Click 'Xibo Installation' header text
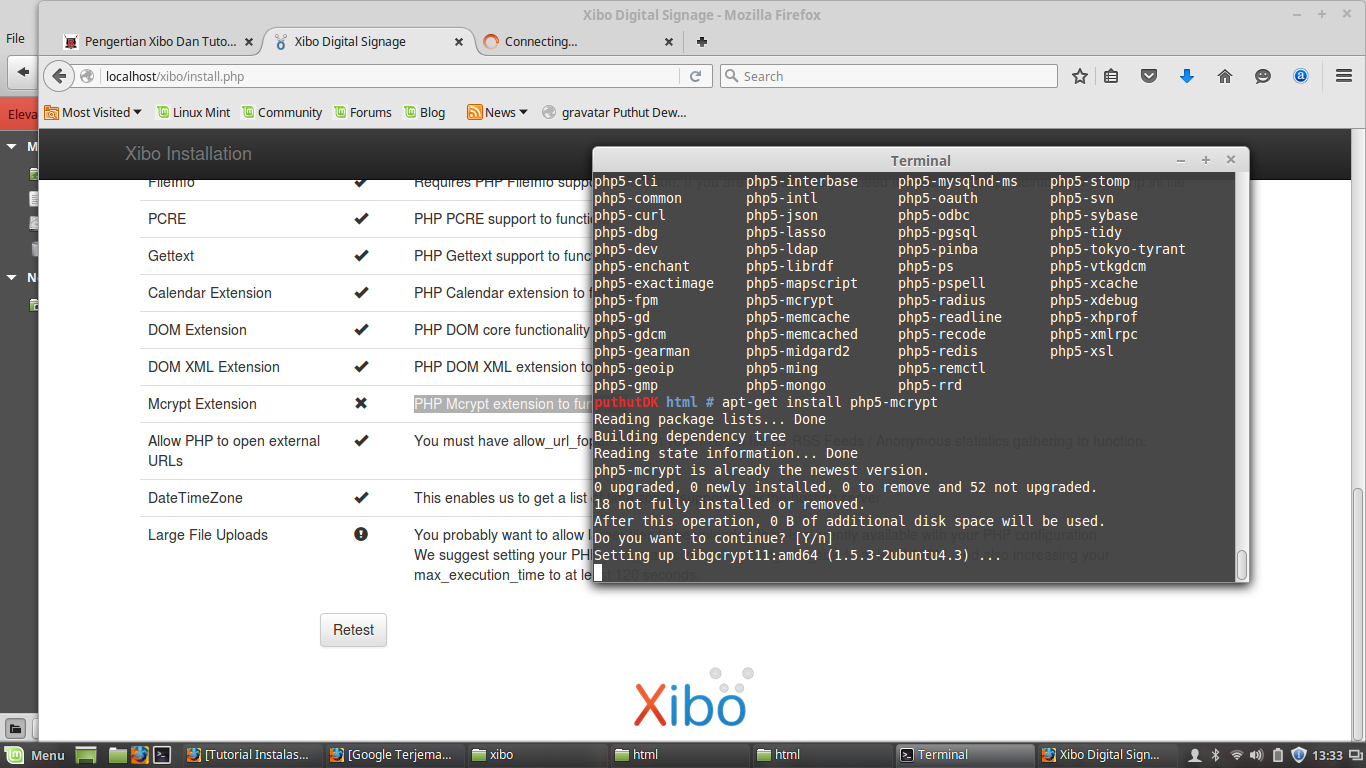 pos(188,154)
